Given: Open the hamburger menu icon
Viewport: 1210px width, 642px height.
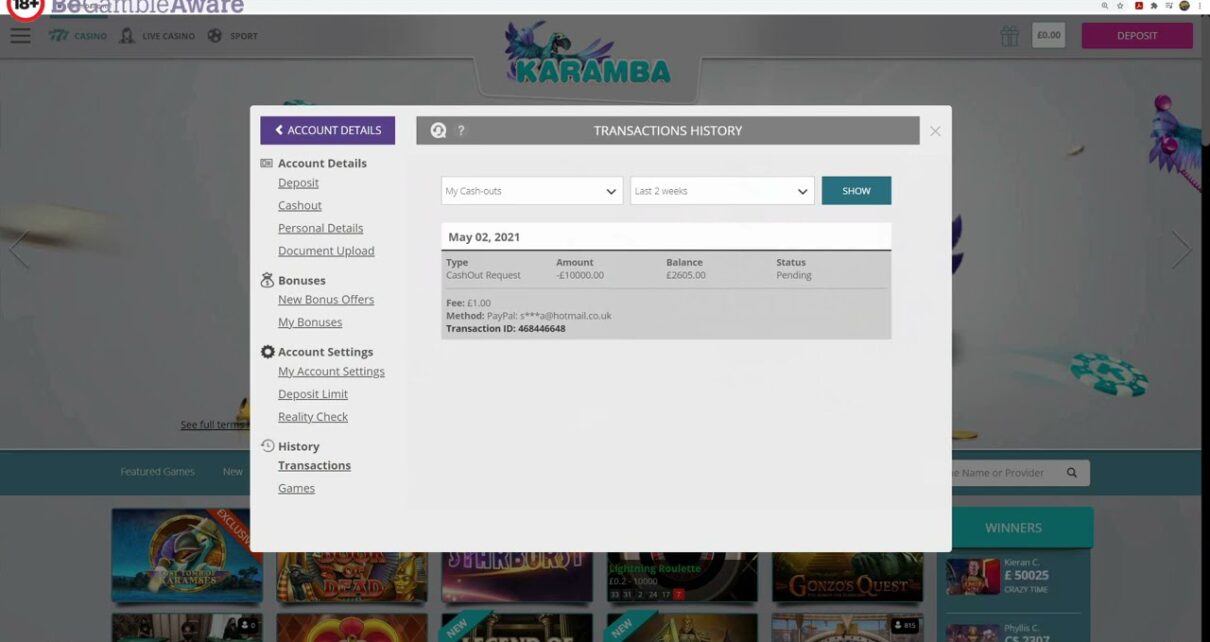Looking at the screenshot, I should click(20, 36).
